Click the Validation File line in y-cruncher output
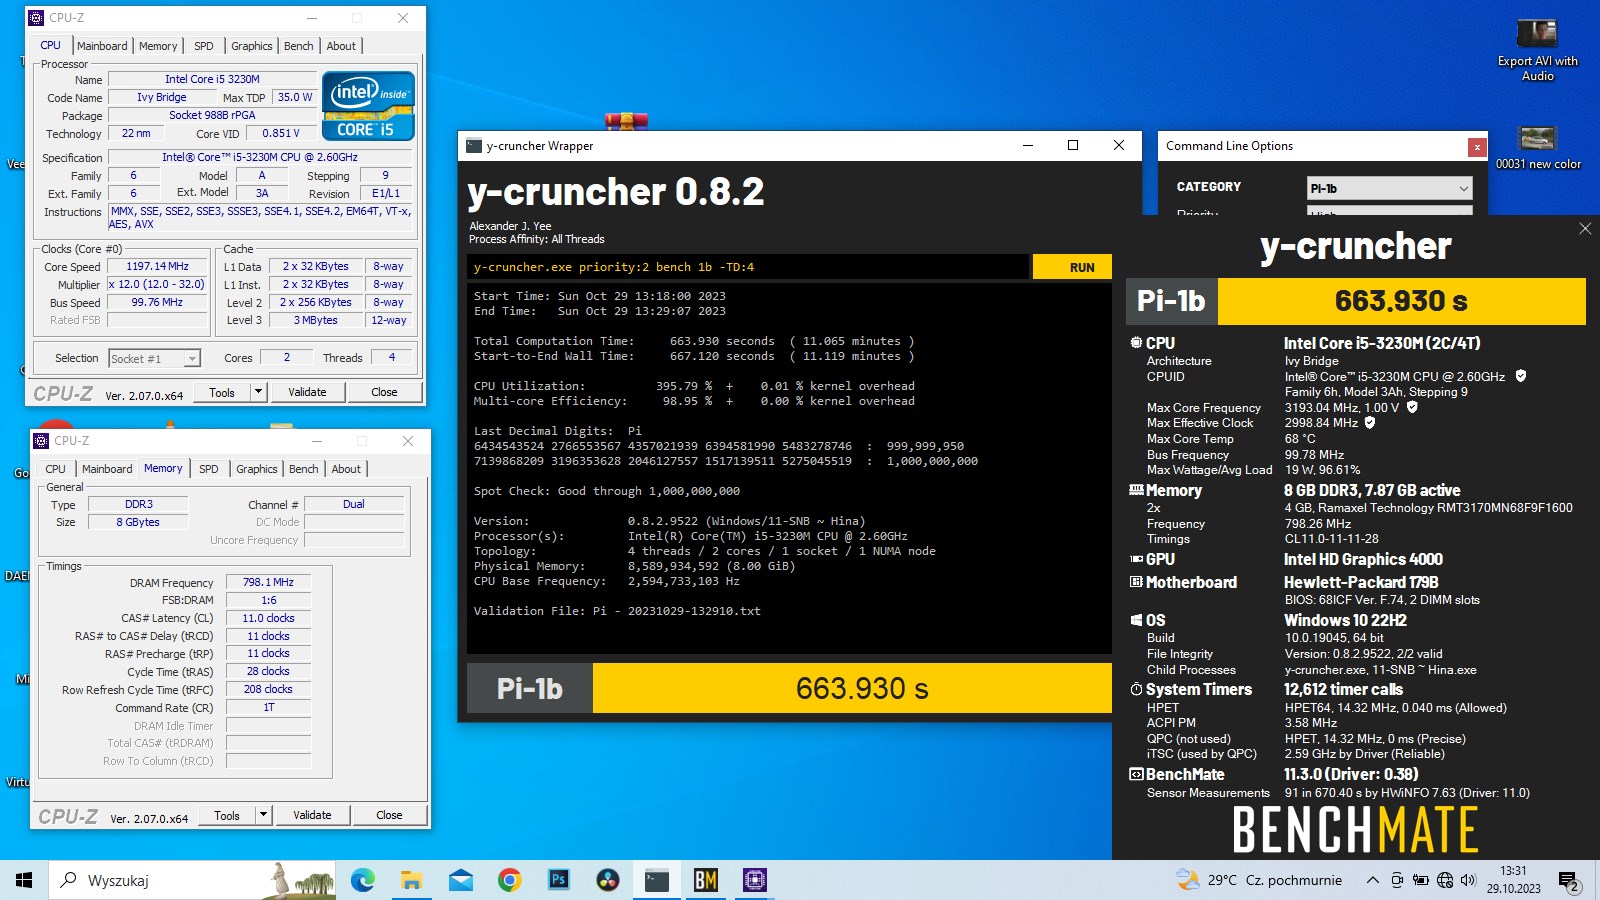The image size is (1600, 900). pyautogui.click(x=617, y=611)
